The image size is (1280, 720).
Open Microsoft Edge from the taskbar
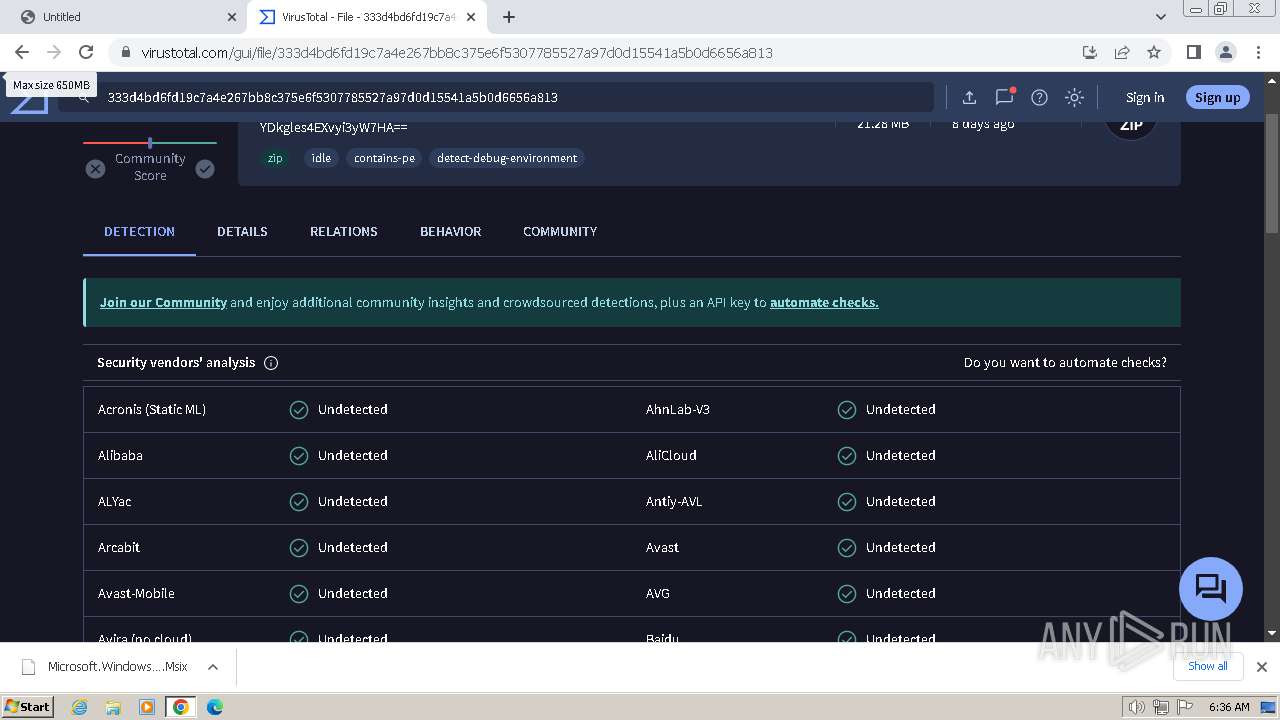click(x=215, y=707)
